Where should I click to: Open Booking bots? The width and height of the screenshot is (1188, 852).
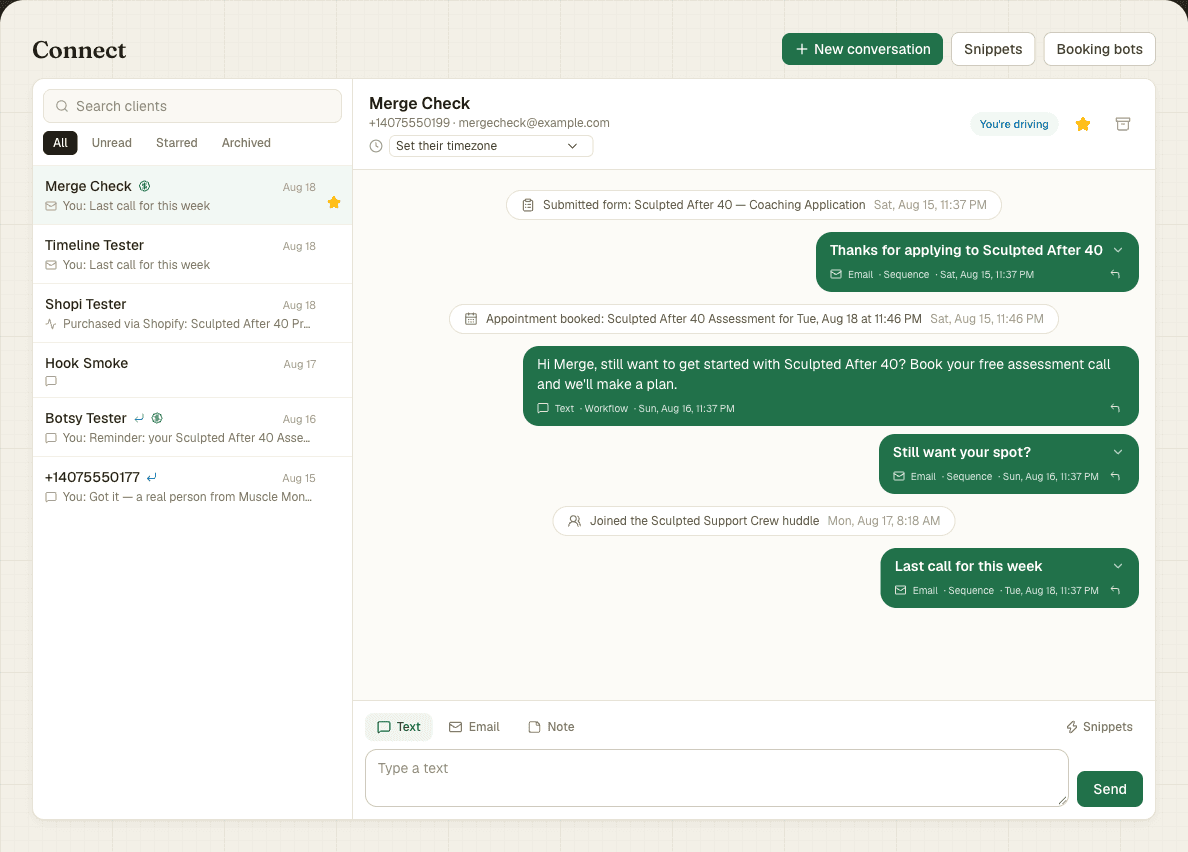(x=1099, y=49)
